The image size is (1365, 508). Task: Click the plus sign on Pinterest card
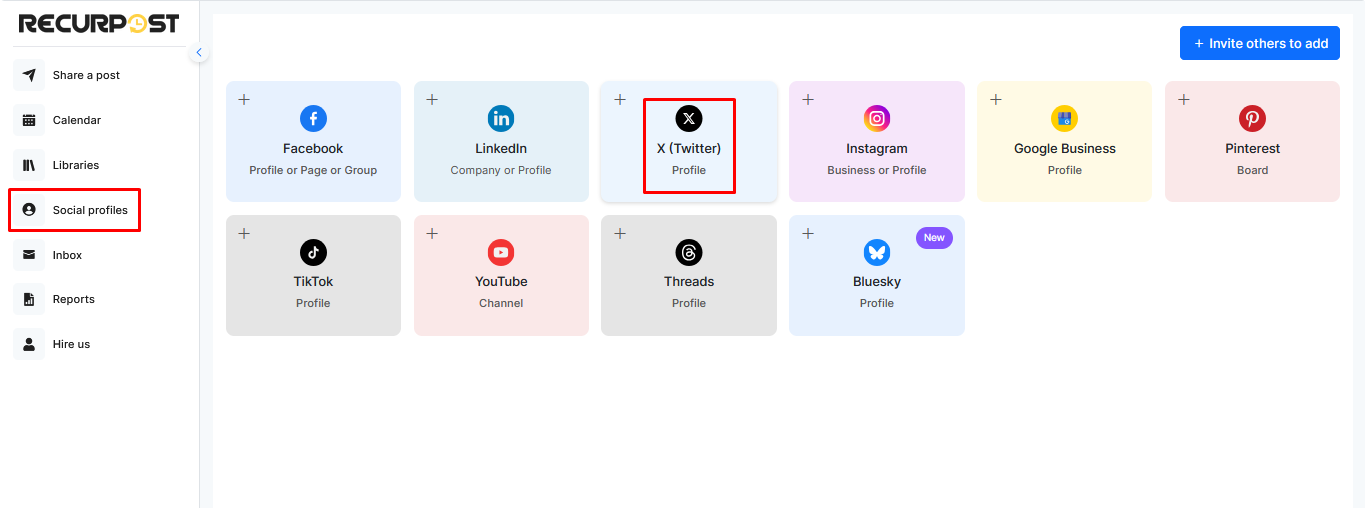point(1184,99)
